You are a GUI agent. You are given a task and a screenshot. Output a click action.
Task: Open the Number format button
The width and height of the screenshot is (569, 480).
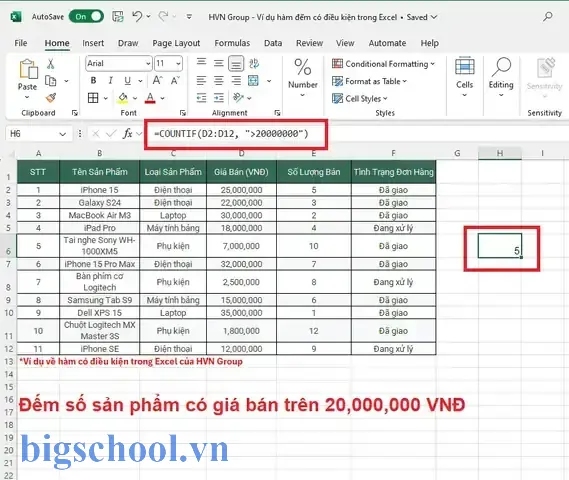pos(303,77)
